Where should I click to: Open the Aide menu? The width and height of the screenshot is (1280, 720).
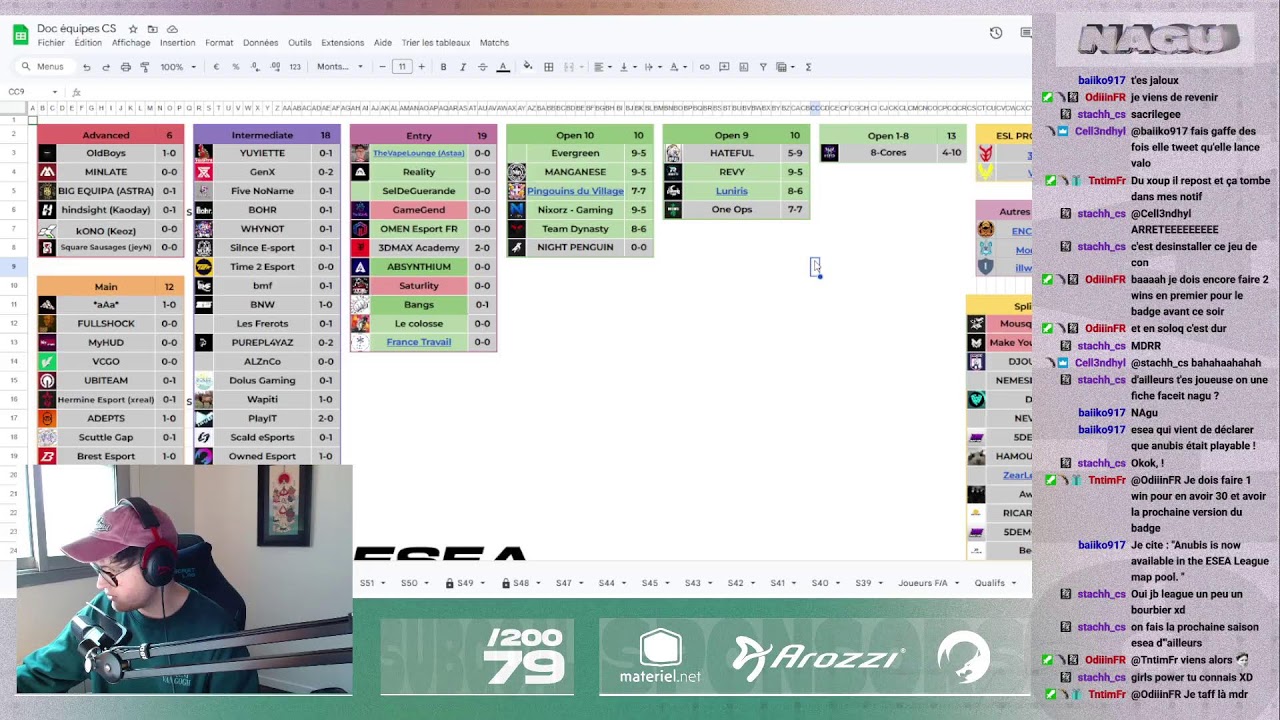point(383,43)
